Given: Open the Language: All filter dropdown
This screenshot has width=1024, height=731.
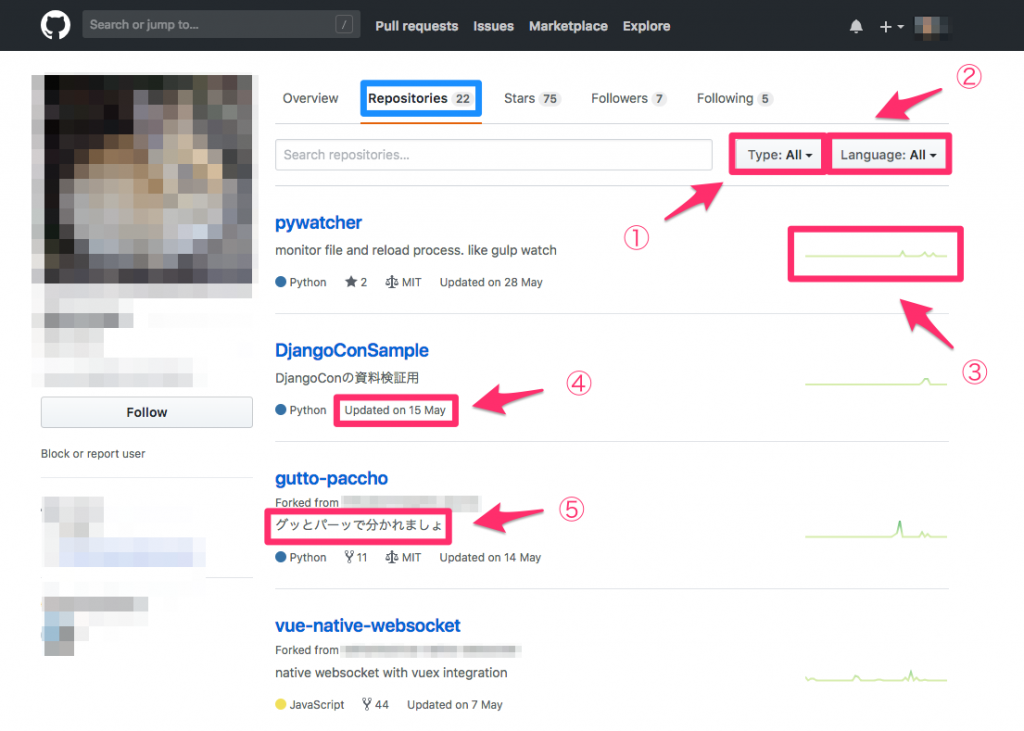Looking at the screenshot, I should click(889, 154).
